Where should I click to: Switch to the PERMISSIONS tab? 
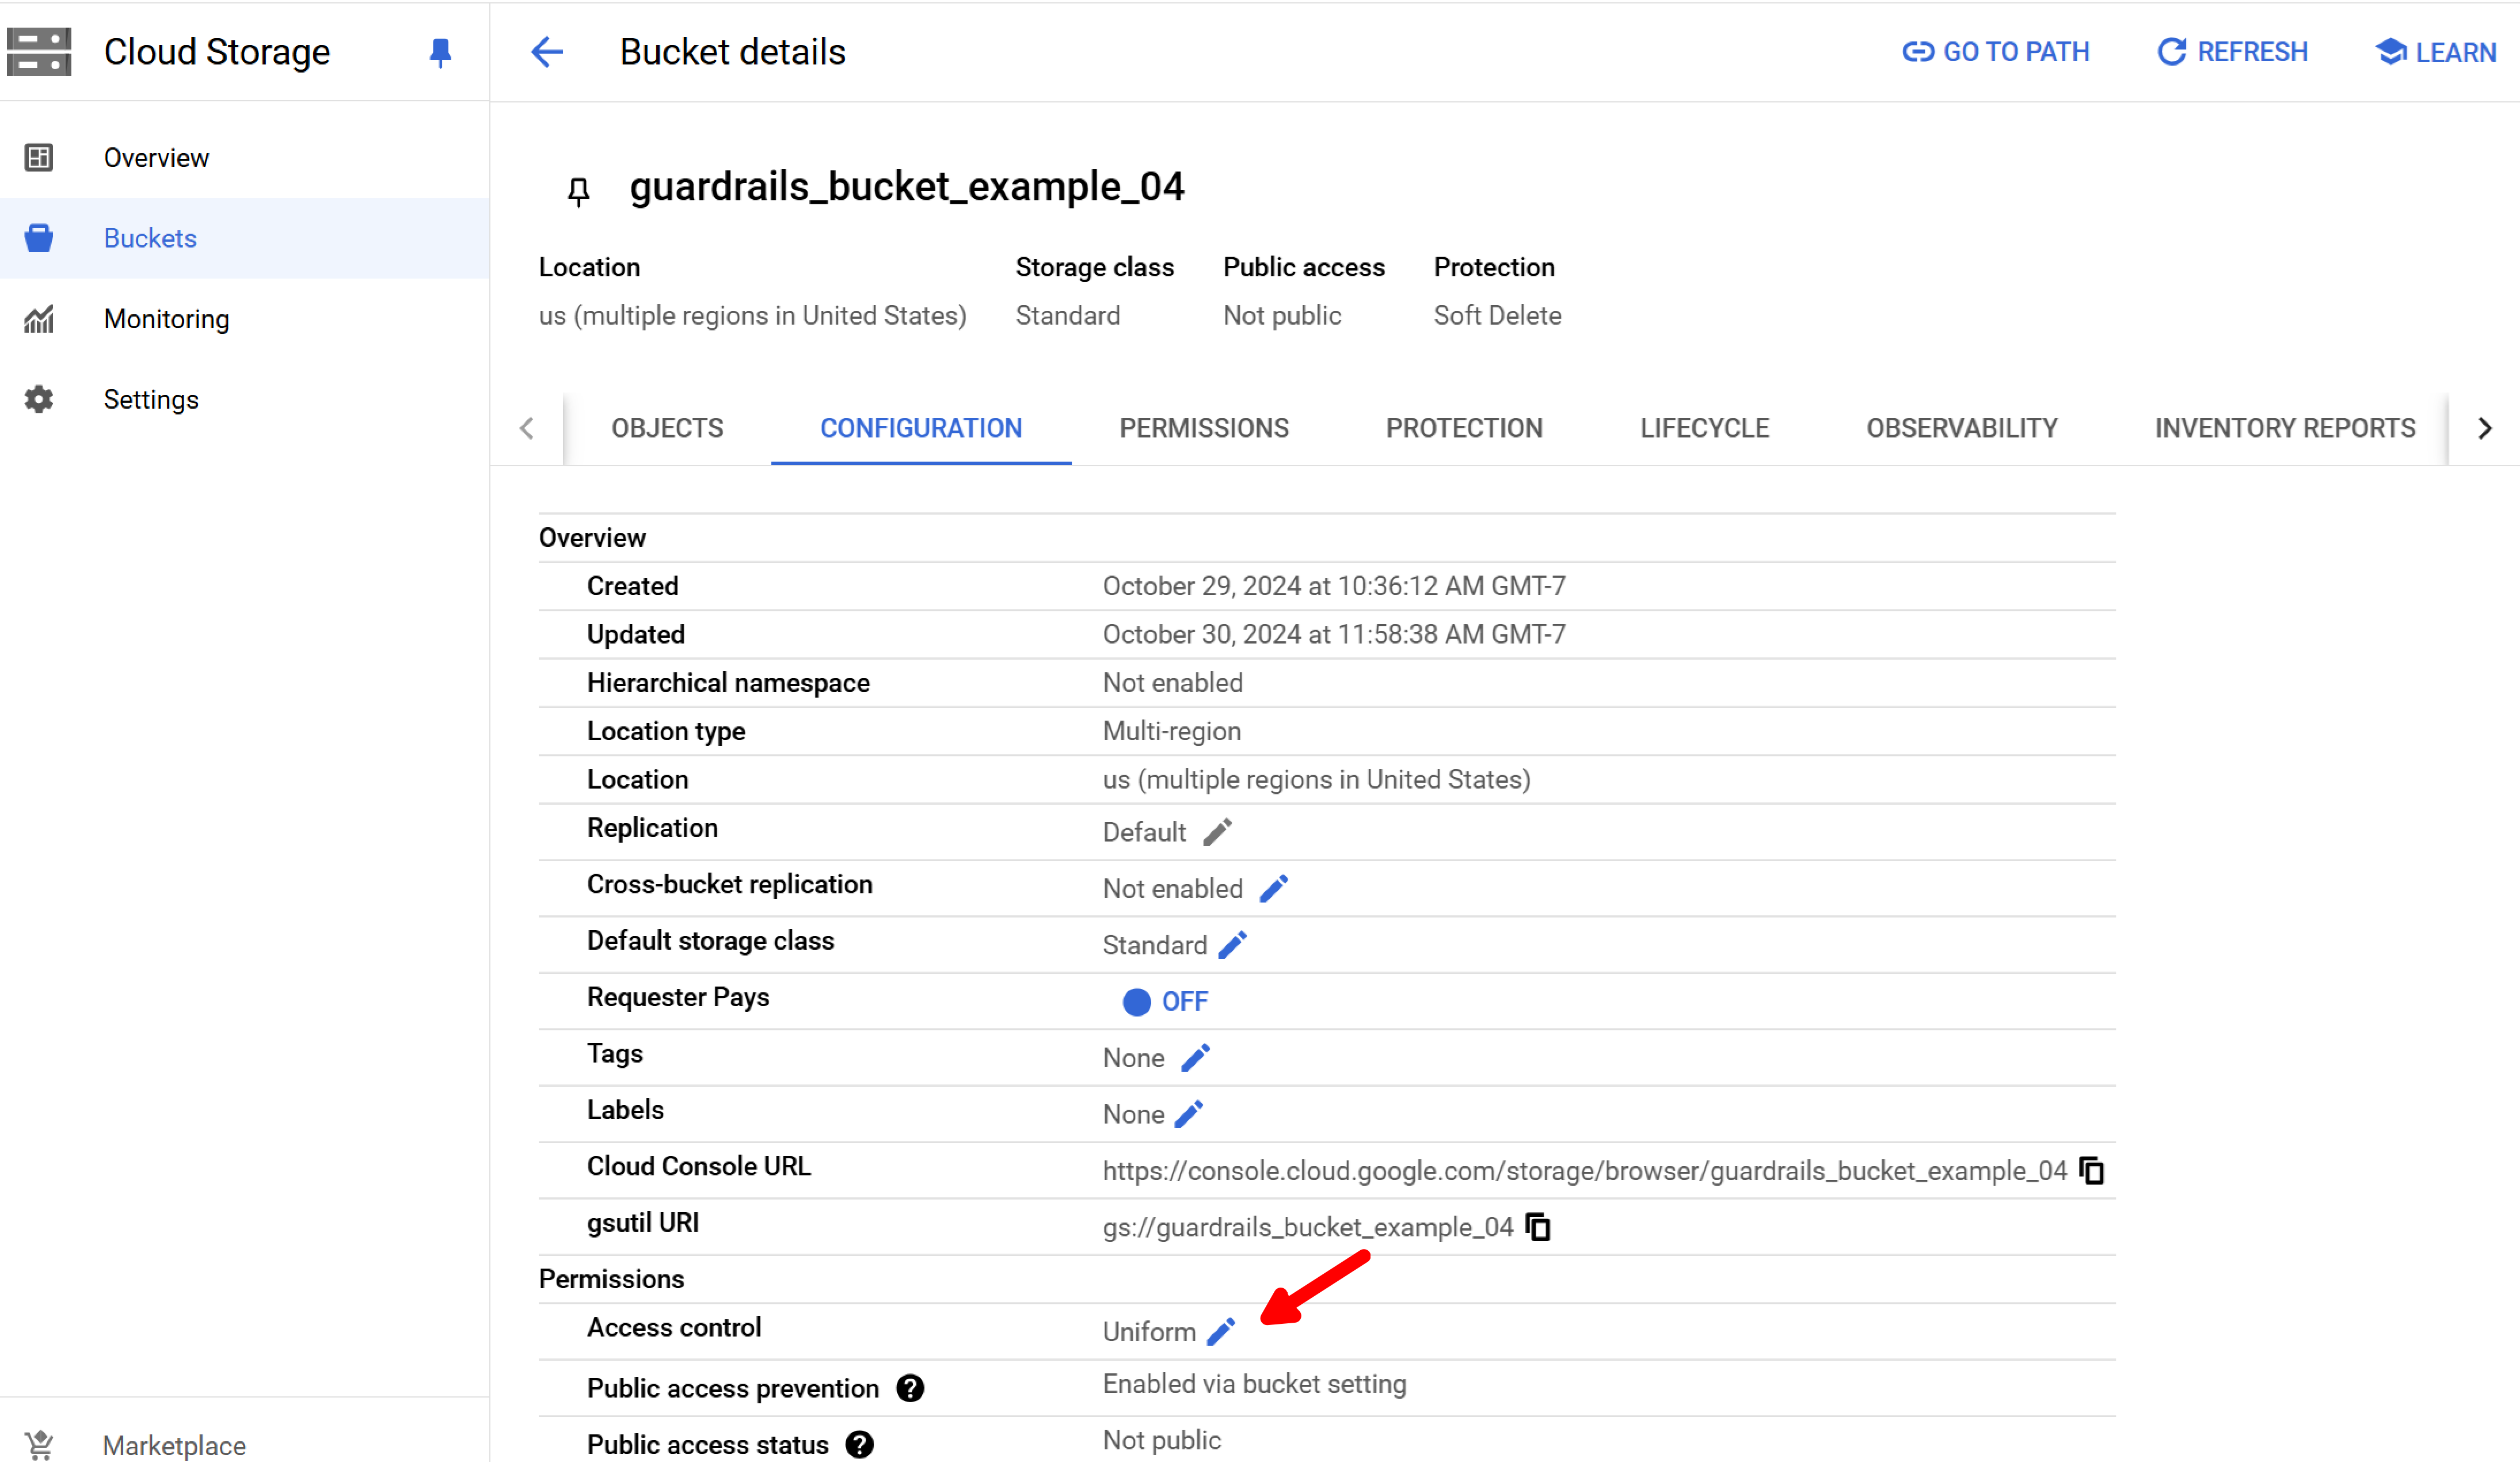point(1204,428)
